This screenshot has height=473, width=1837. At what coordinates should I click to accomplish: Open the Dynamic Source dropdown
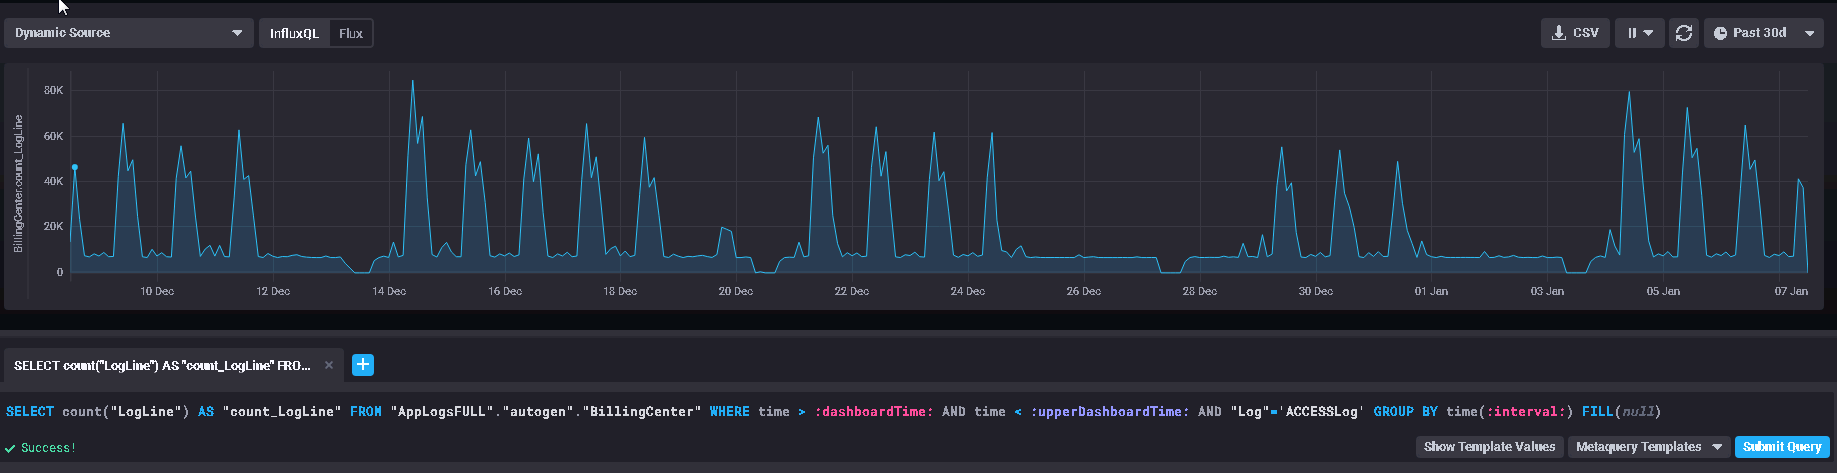point(128,33)
